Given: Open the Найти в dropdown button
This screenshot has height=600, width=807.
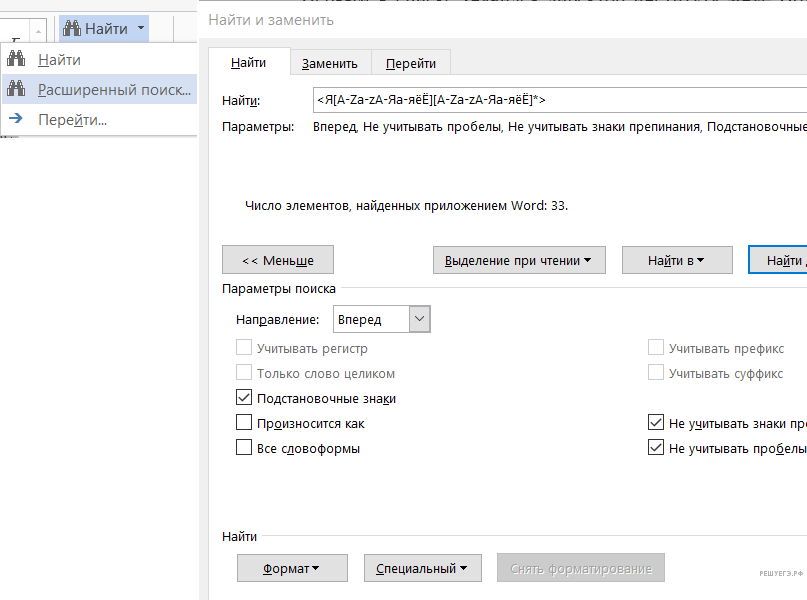Looking at the screenshot, I should tap(676, 260).
